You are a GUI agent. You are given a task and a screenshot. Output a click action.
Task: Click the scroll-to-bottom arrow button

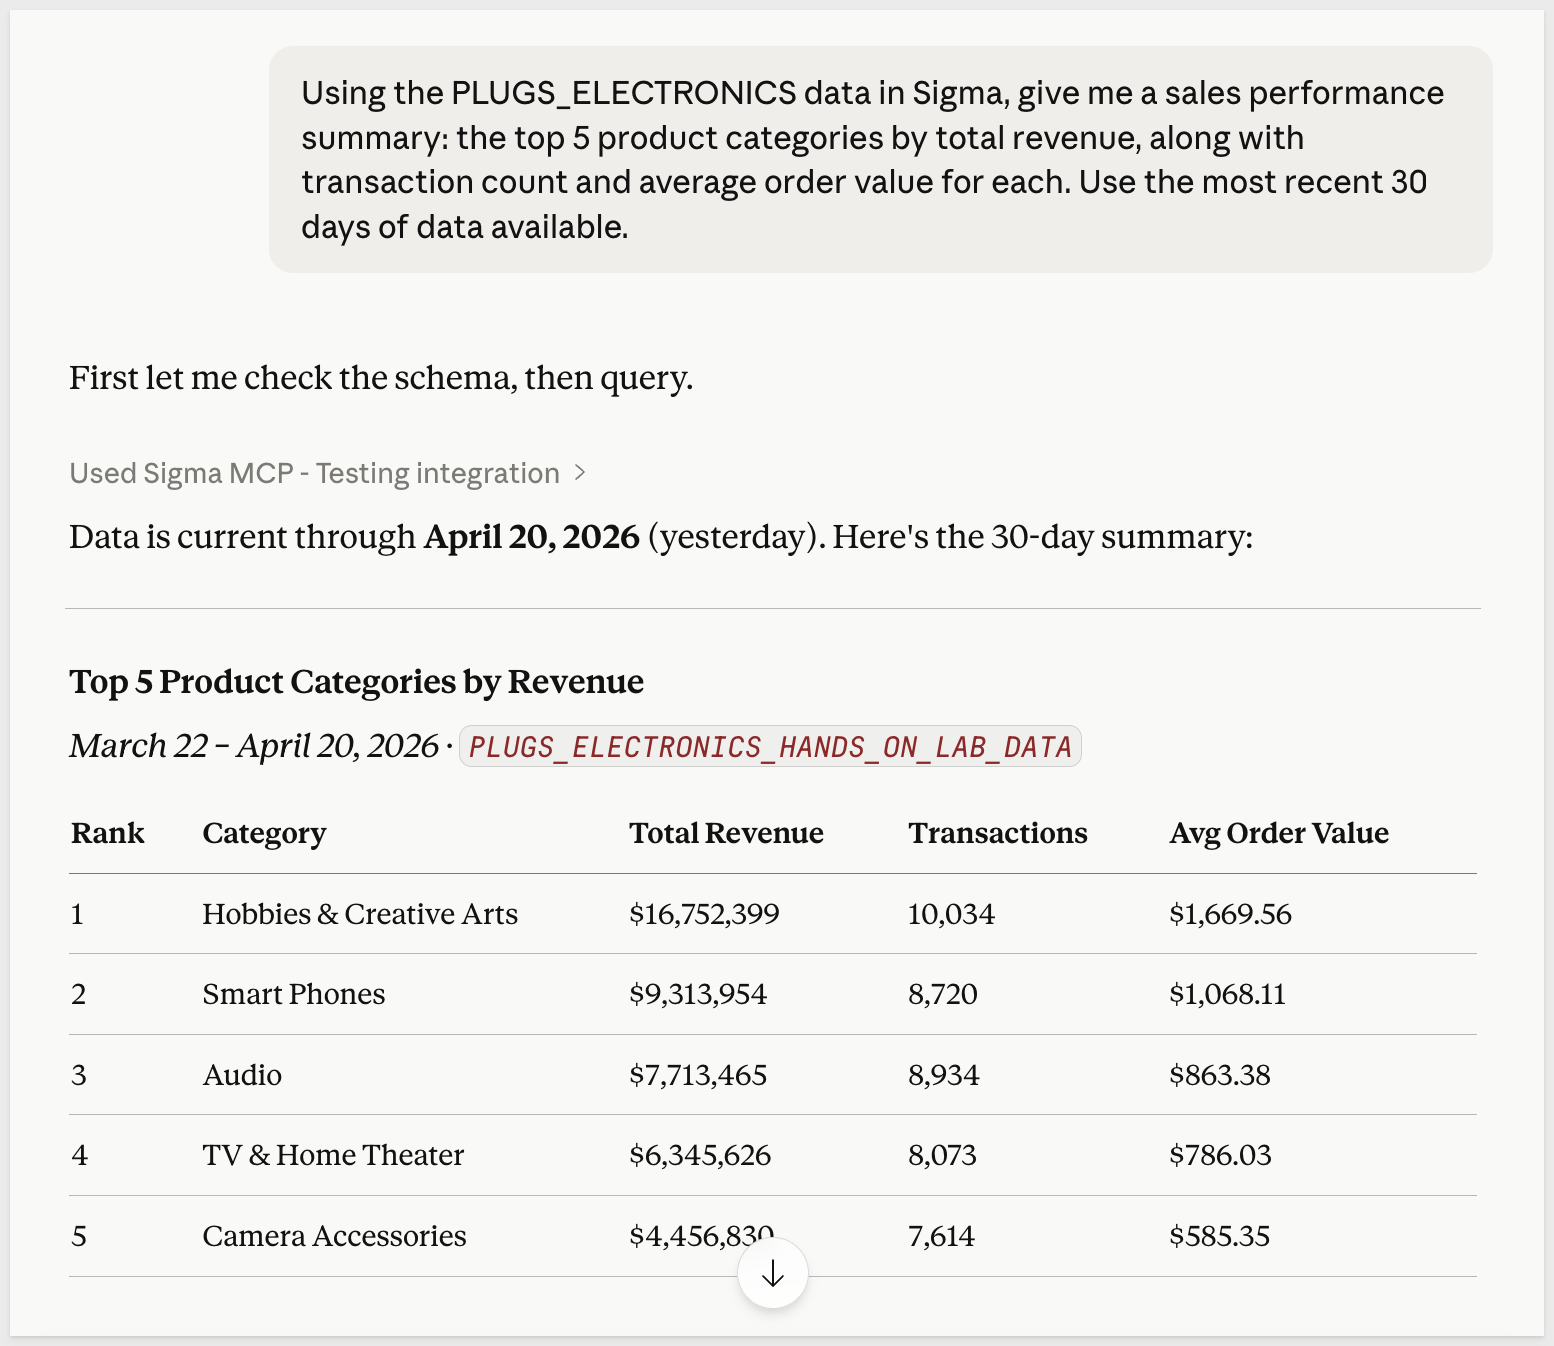tap(772, 1273)
